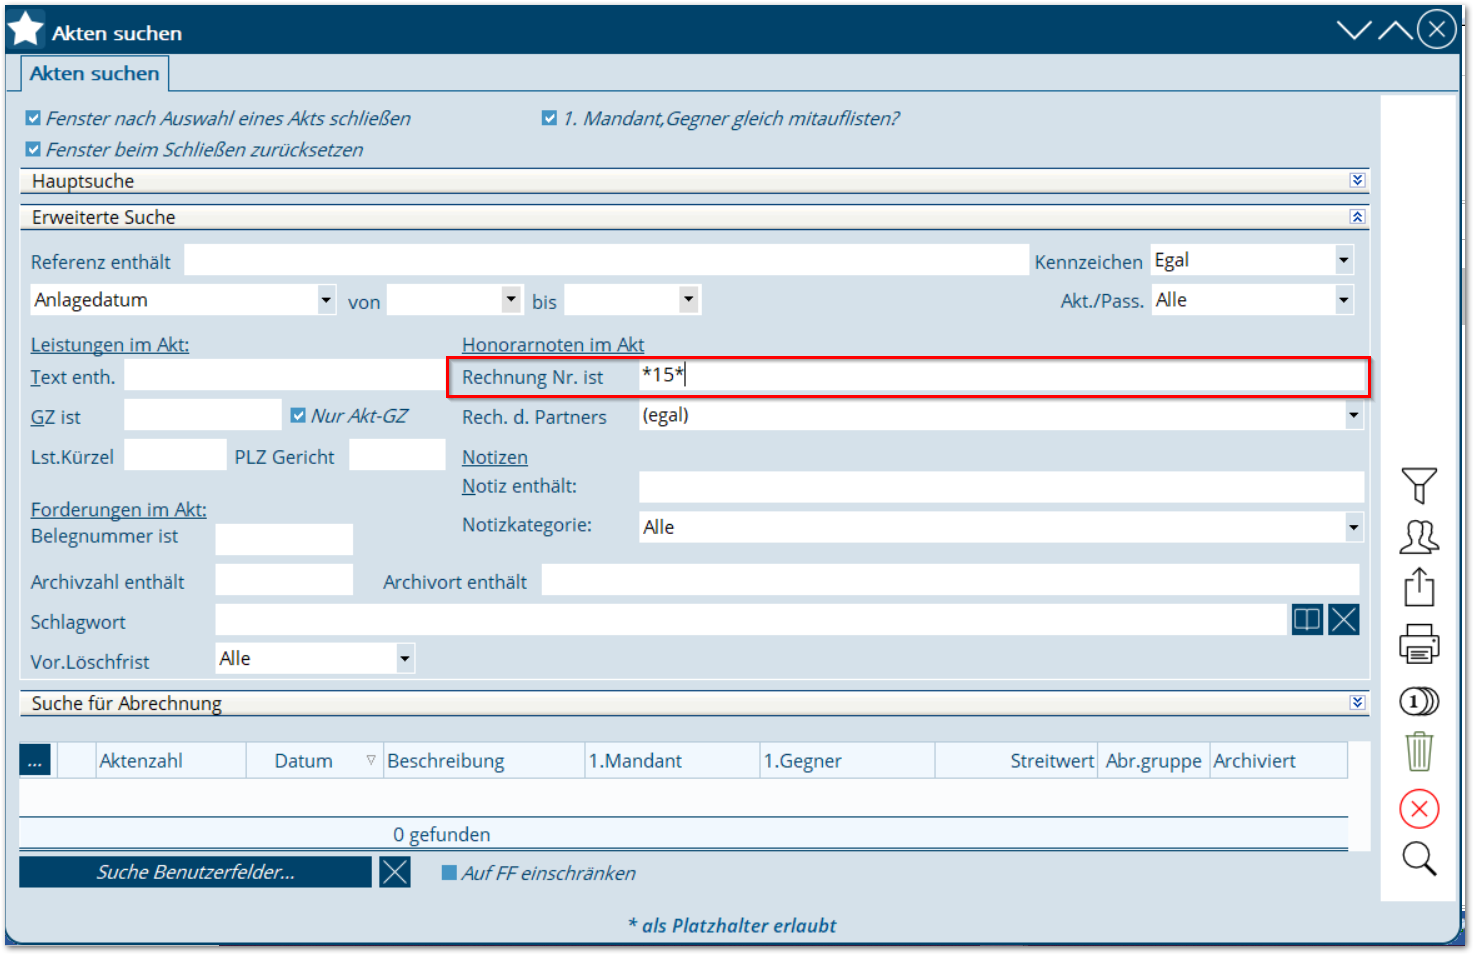Sort by Streitwert column header
The image size is (1474, 955).
1016,761
